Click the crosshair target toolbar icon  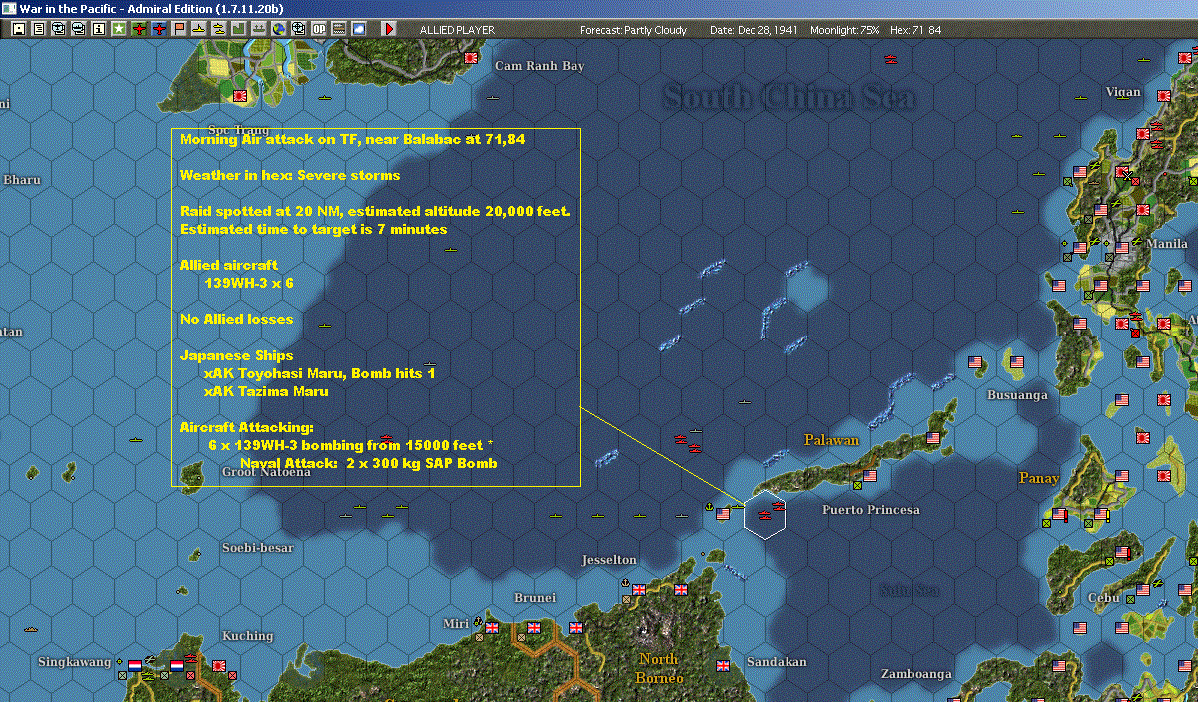(299, 29)
